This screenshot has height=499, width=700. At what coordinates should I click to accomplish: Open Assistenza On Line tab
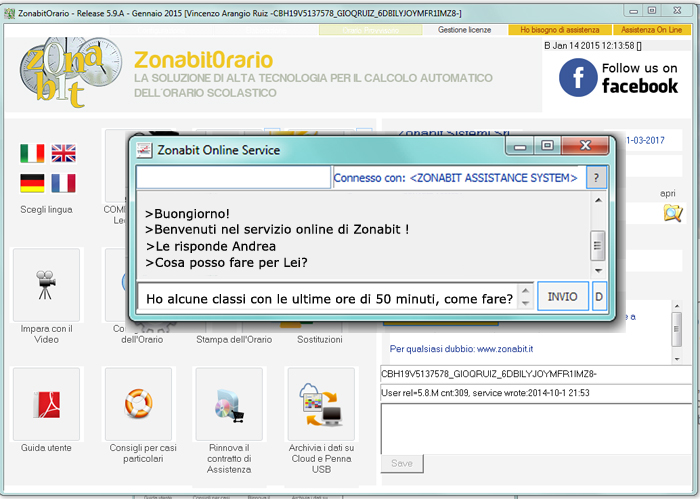point(651,30)
